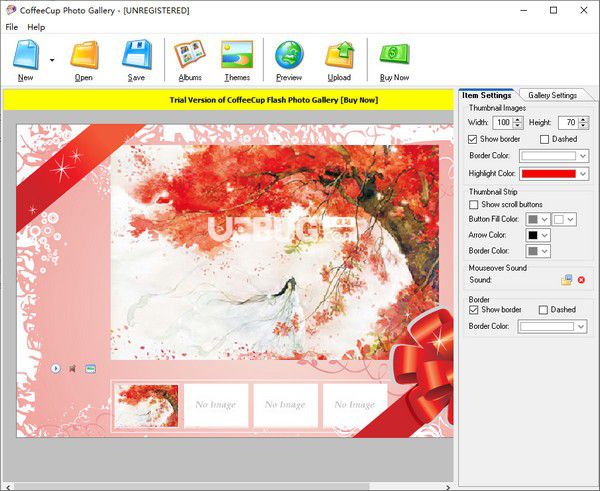Open the File menu
600x491 pixels.
tap(11, 27)
